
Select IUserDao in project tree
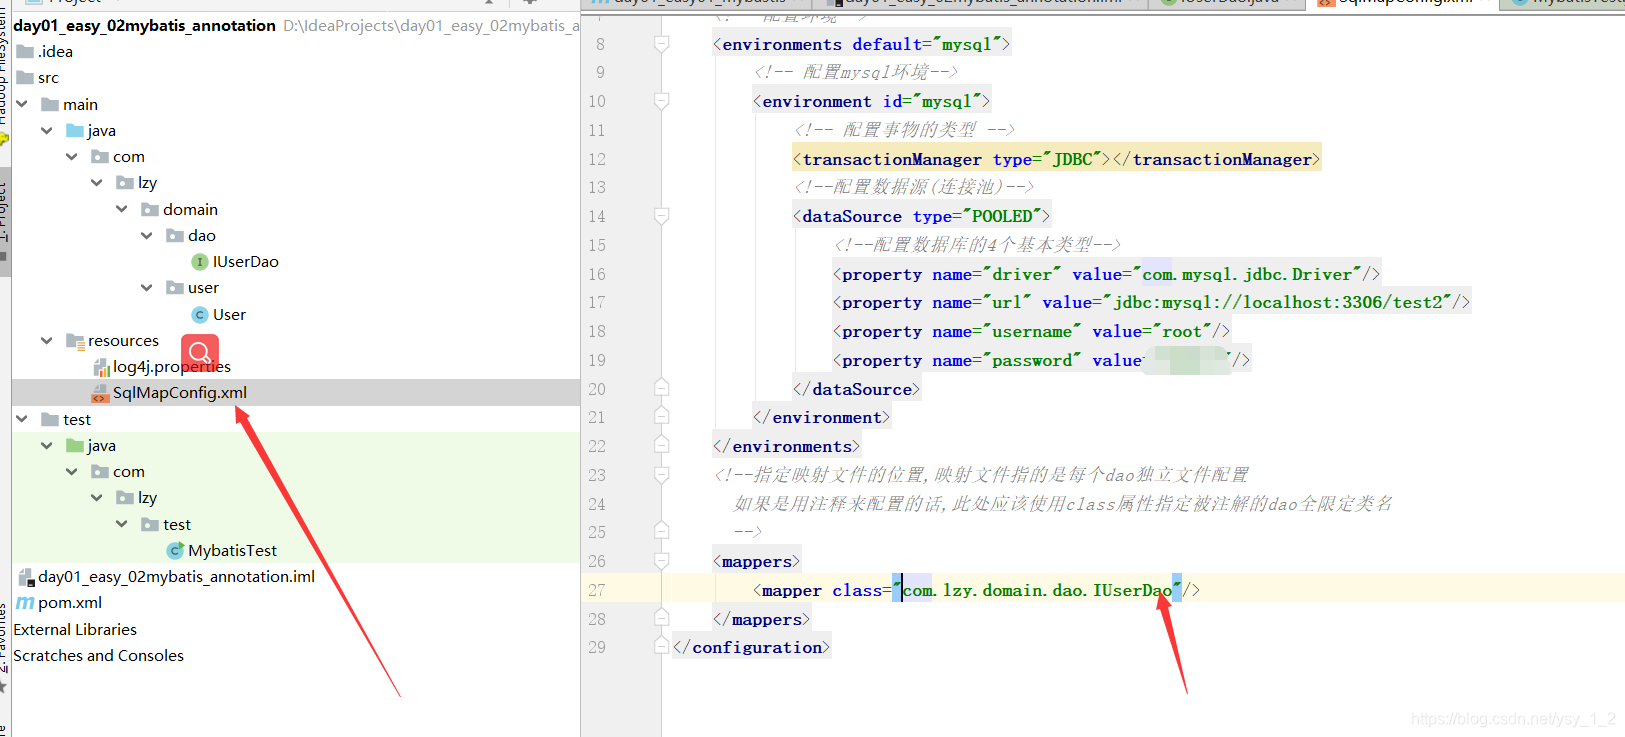246,261
